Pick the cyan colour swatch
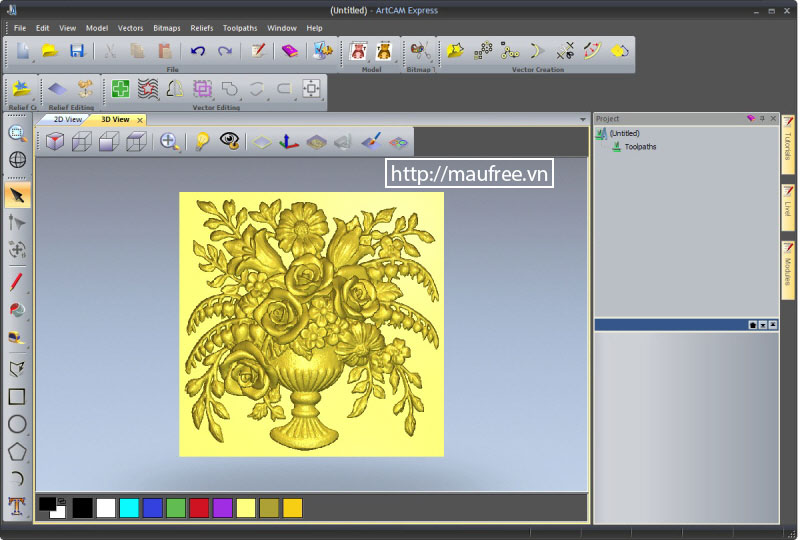 pos(129,508)
